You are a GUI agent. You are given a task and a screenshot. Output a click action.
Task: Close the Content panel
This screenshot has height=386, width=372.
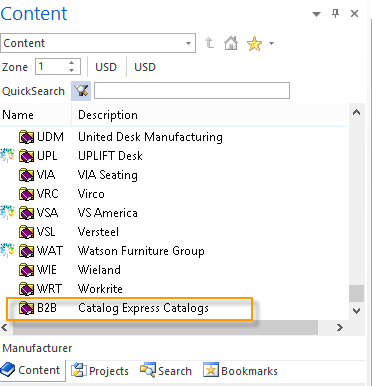354,14
